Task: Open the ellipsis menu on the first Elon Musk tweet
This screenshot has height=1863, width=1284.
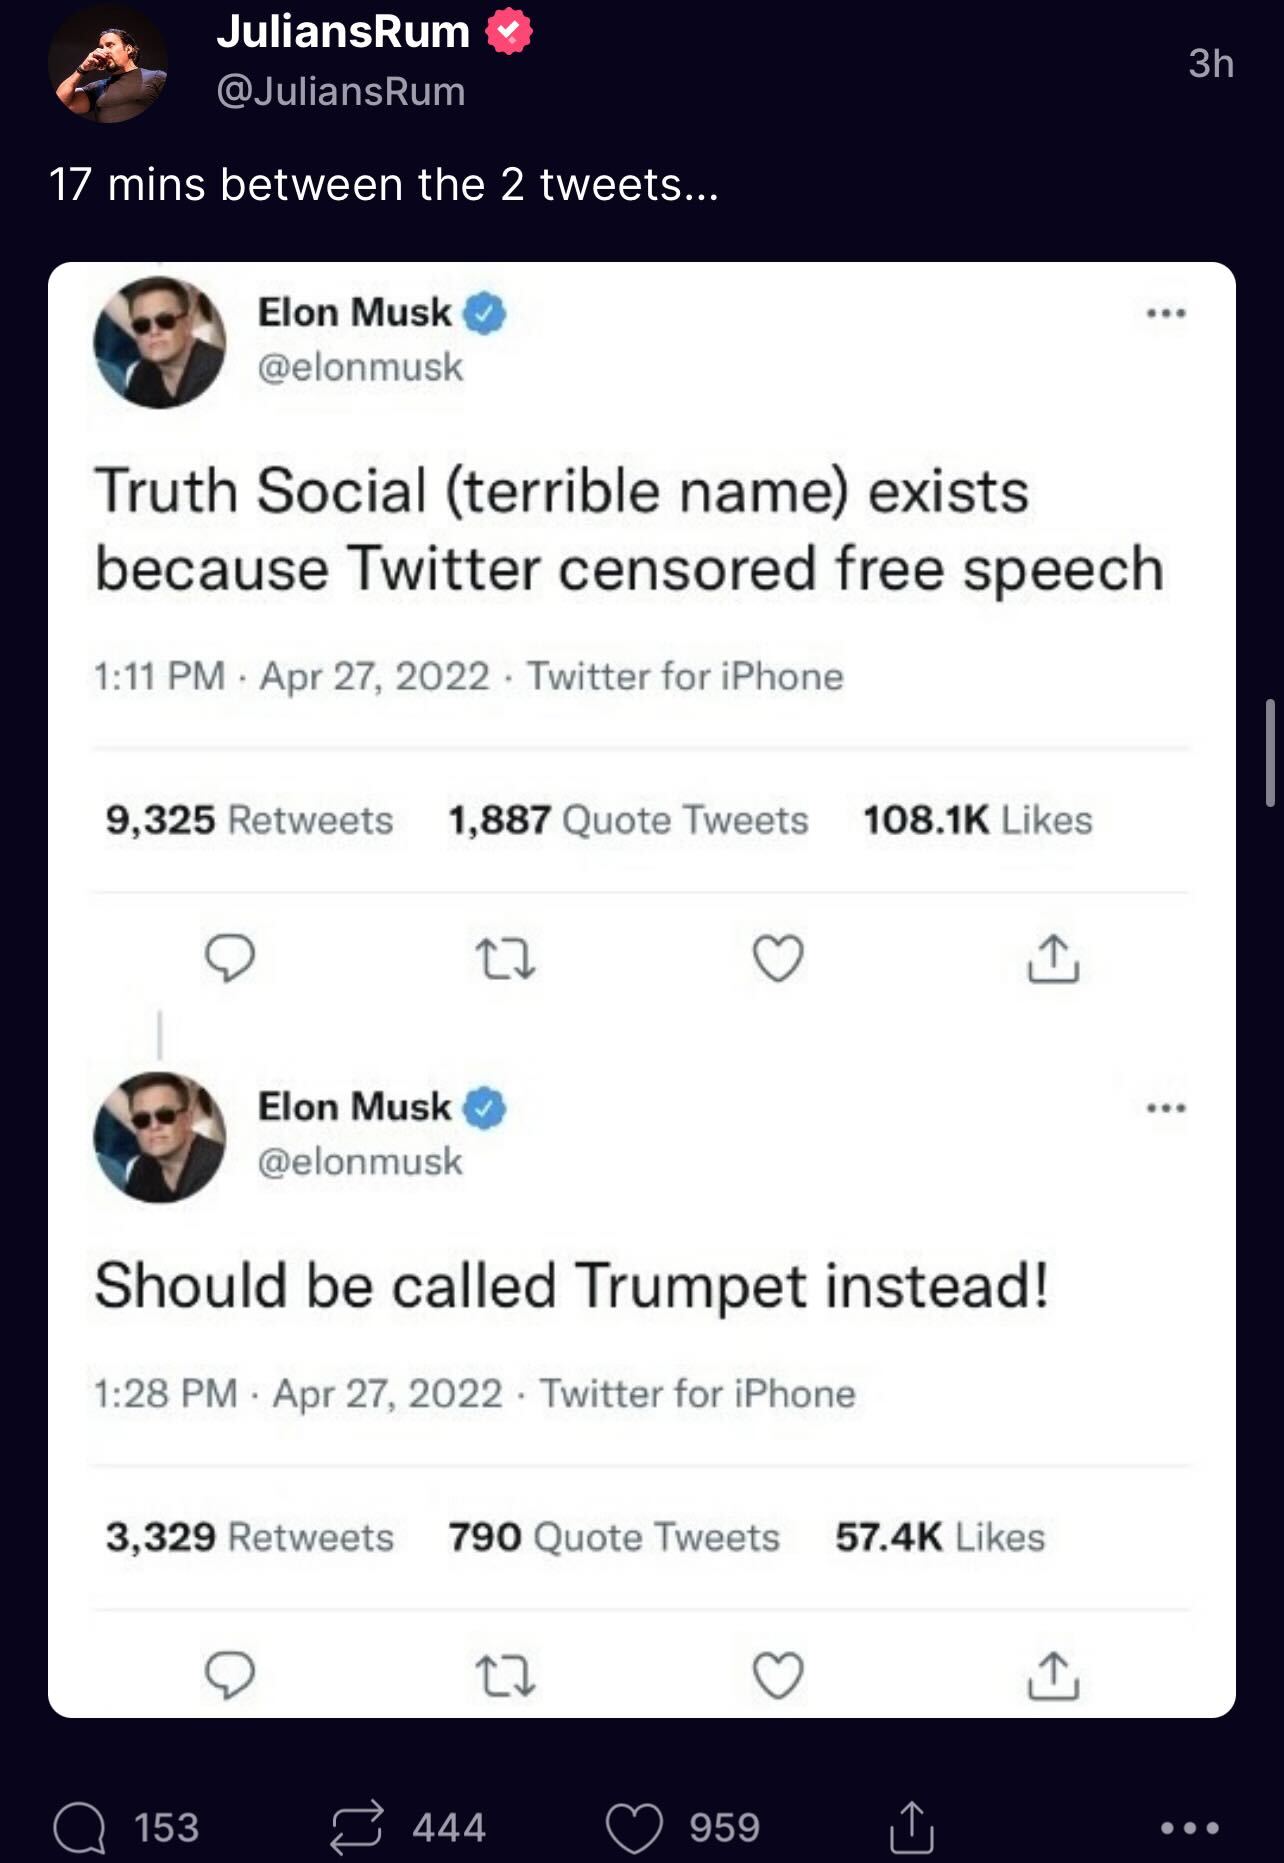Action: (x=1166, y=313)
